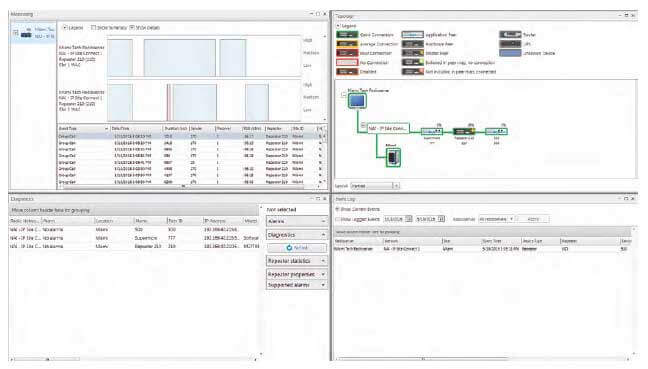The width and height of the screenshot is (648, 369).
Task: Click the Monitoring panel title tab
Action: click(x=22, y=14)
